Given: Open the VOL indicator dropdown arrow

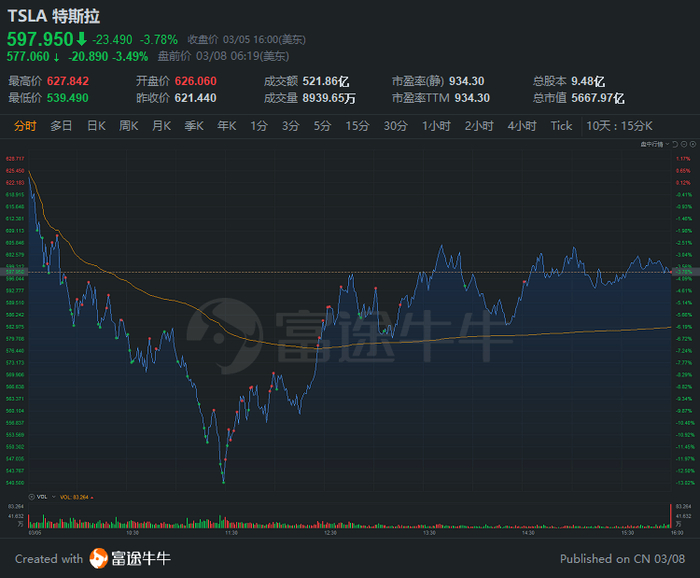Looking at the screenshot, I should pos(54,497).
